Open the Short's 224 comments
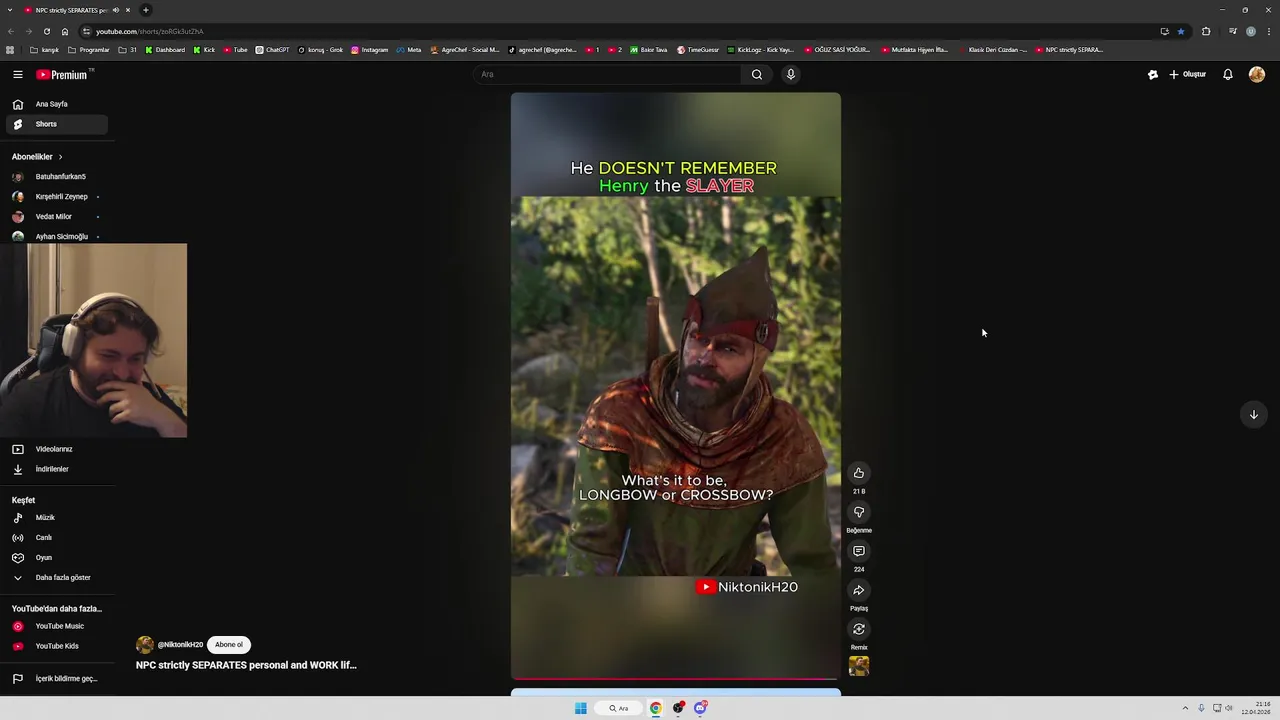 pos(858,551)
